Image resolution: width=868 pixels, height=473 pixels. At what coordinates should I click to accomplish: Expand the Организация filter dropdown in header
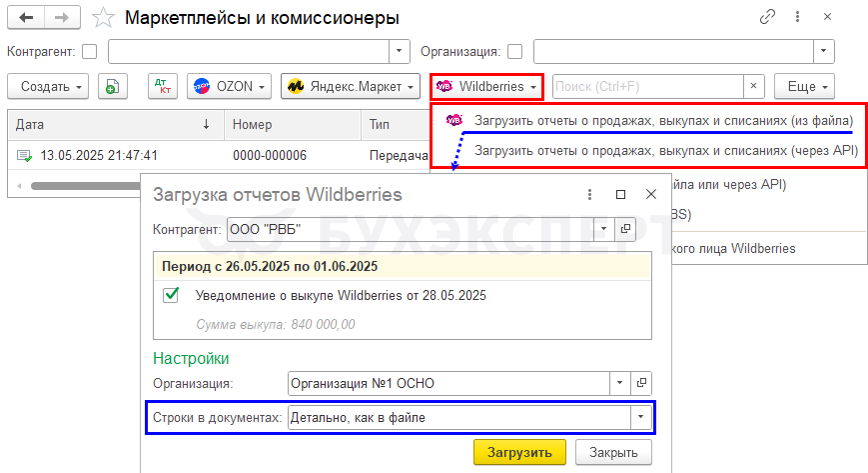[x=823, y=52]
